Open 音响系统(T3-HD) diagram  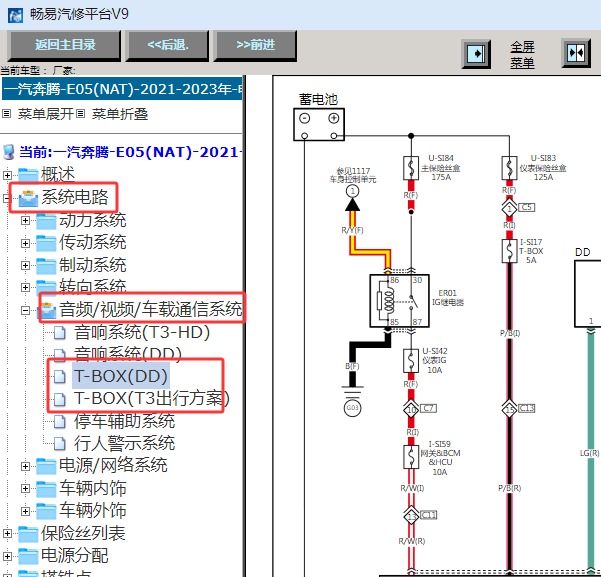142,332
